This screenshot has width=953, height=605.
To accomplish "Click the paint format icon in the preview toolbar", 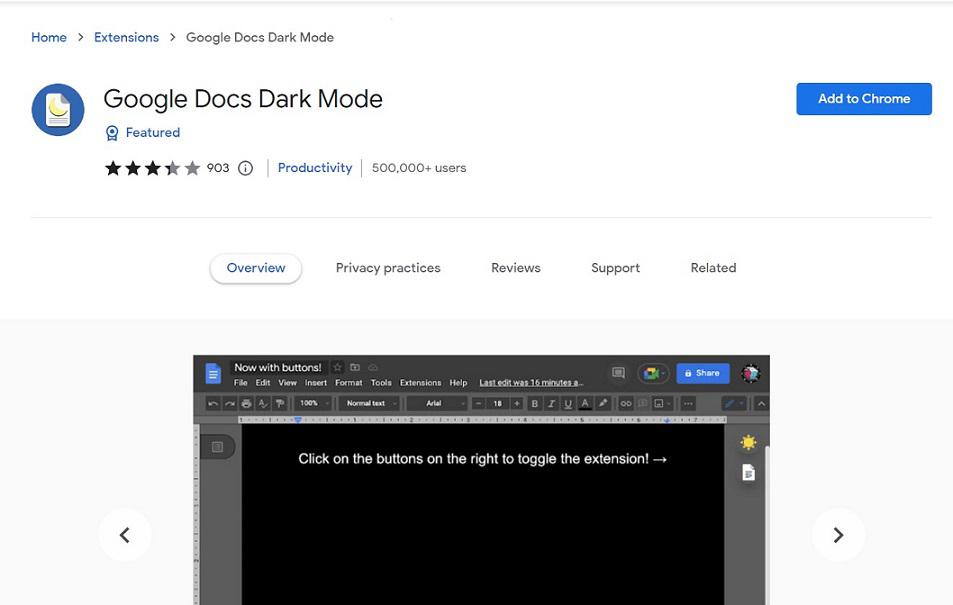I will coord(280,403).
